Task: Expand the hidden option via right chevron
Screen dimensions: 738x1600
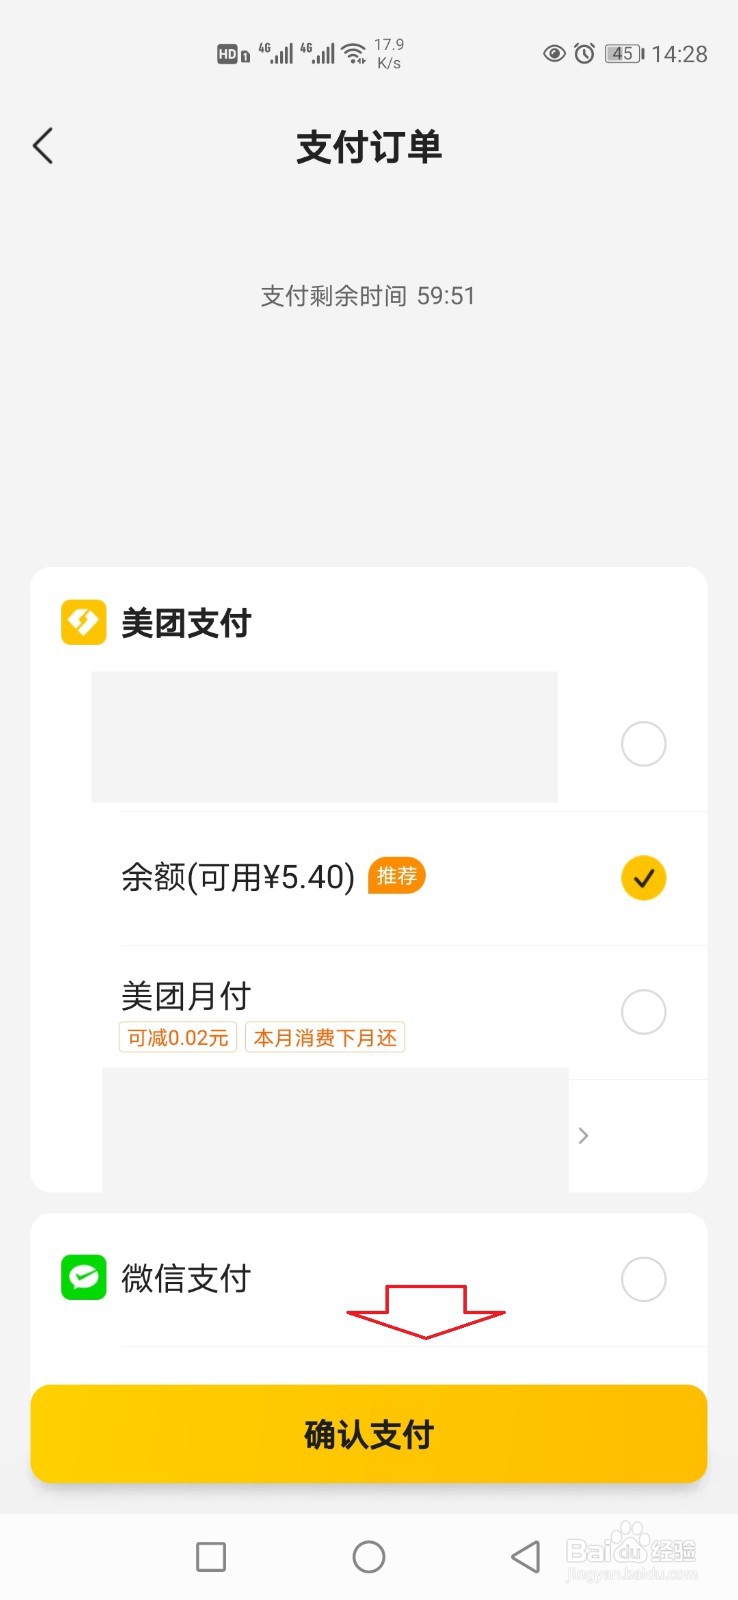Action: 584,1135
